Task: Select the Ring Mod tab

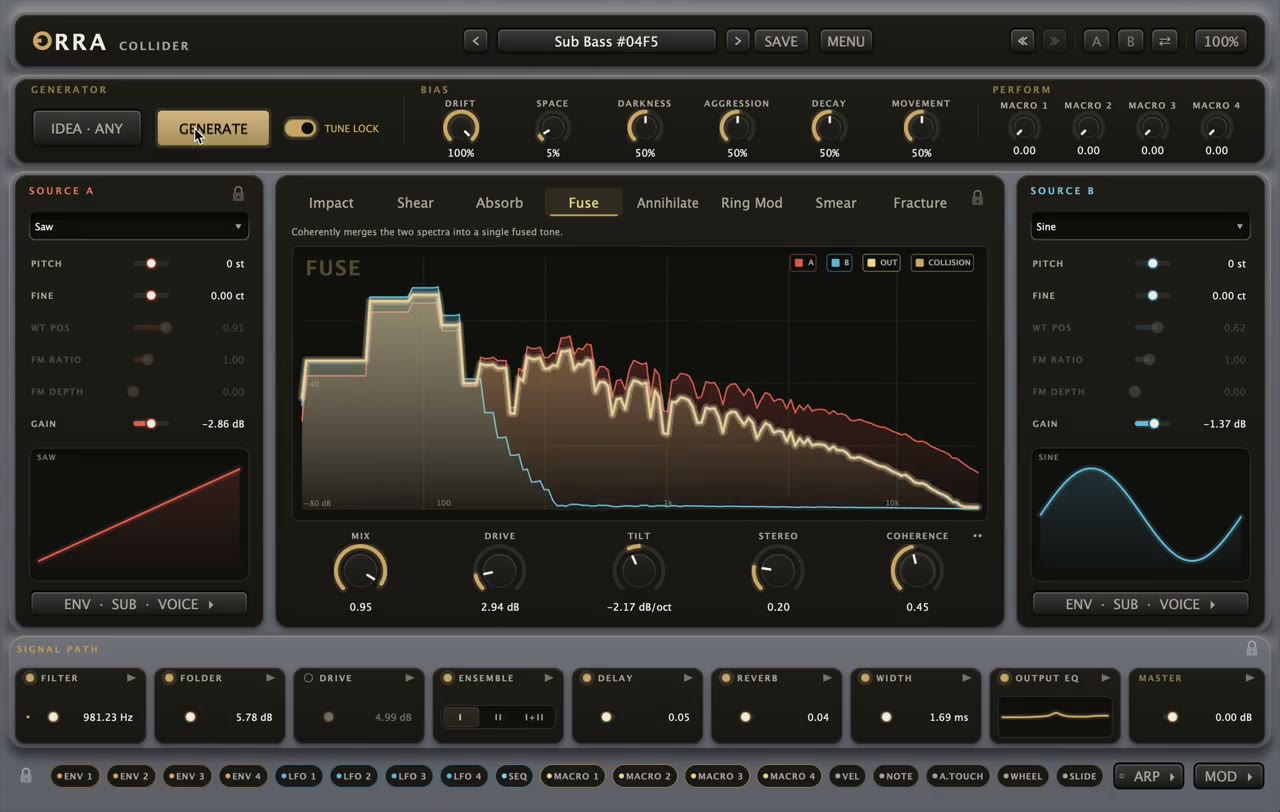Action: 752,203
